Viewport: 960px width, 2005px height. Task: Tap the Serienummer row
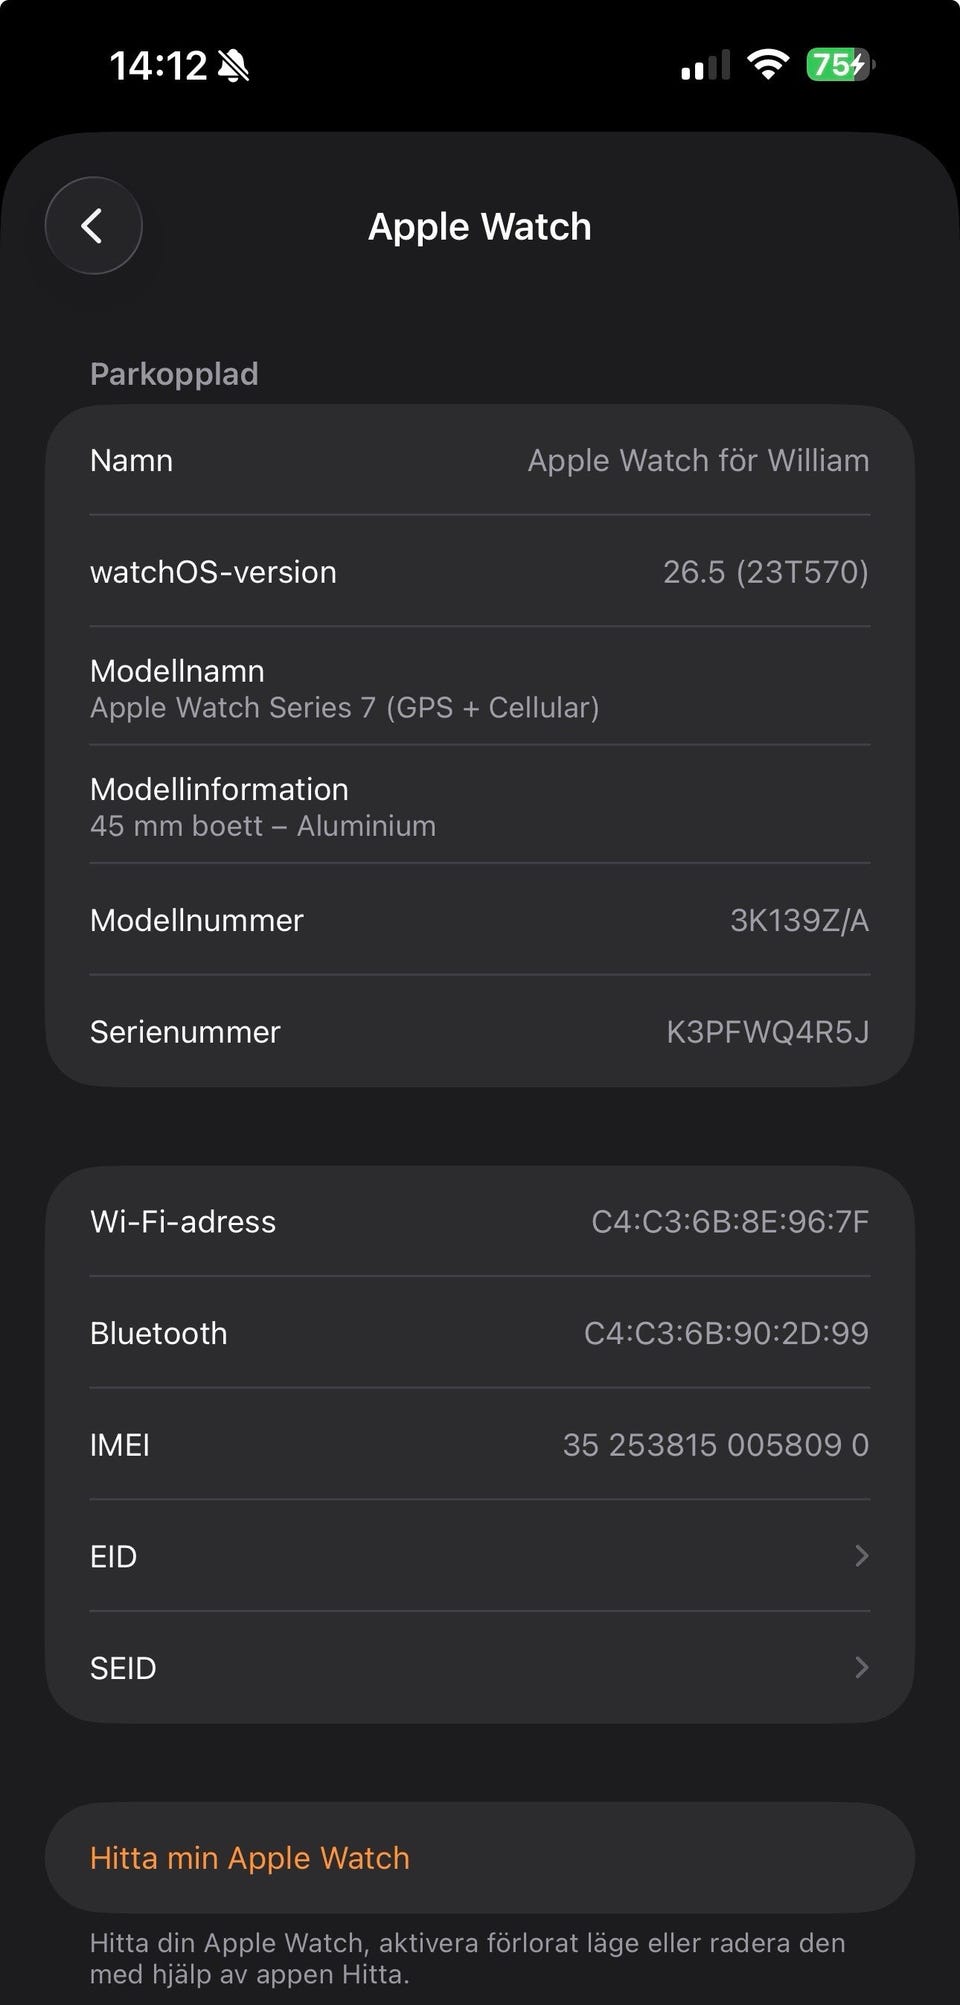tap(480, 1031)
